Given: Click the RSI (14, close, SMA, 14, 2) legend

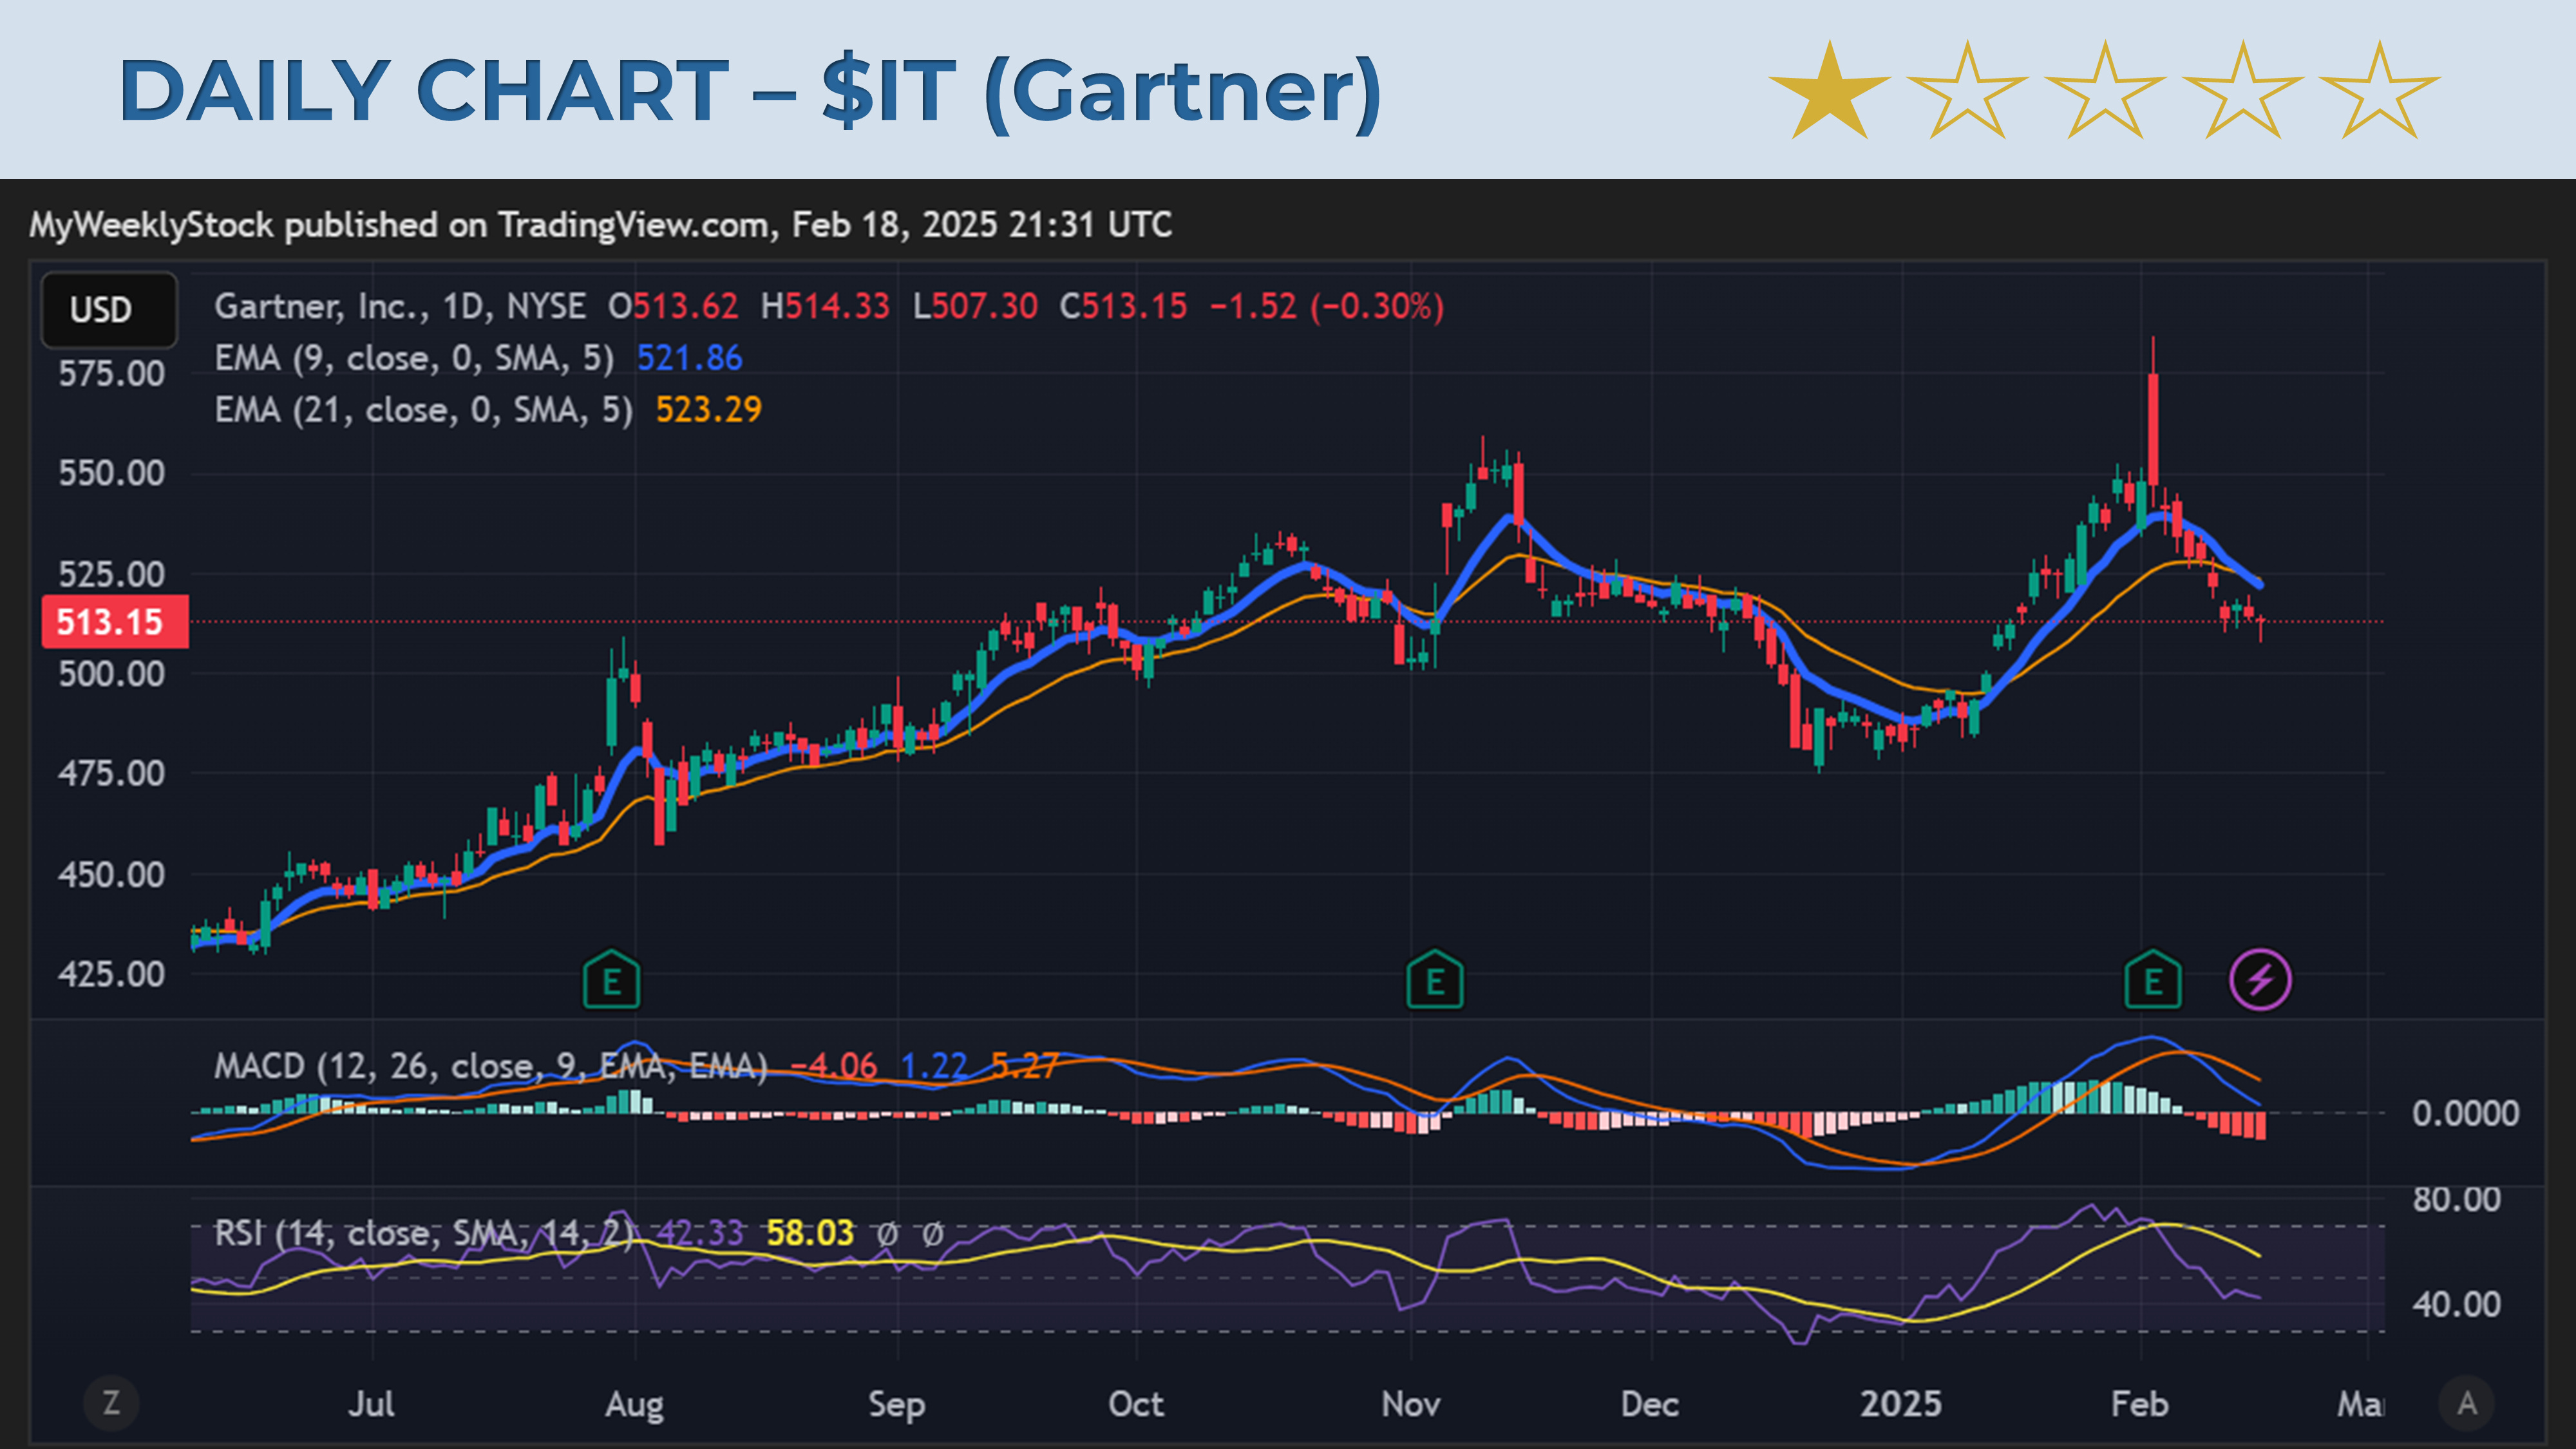Looking at the screenshot, I should 424,1233.
